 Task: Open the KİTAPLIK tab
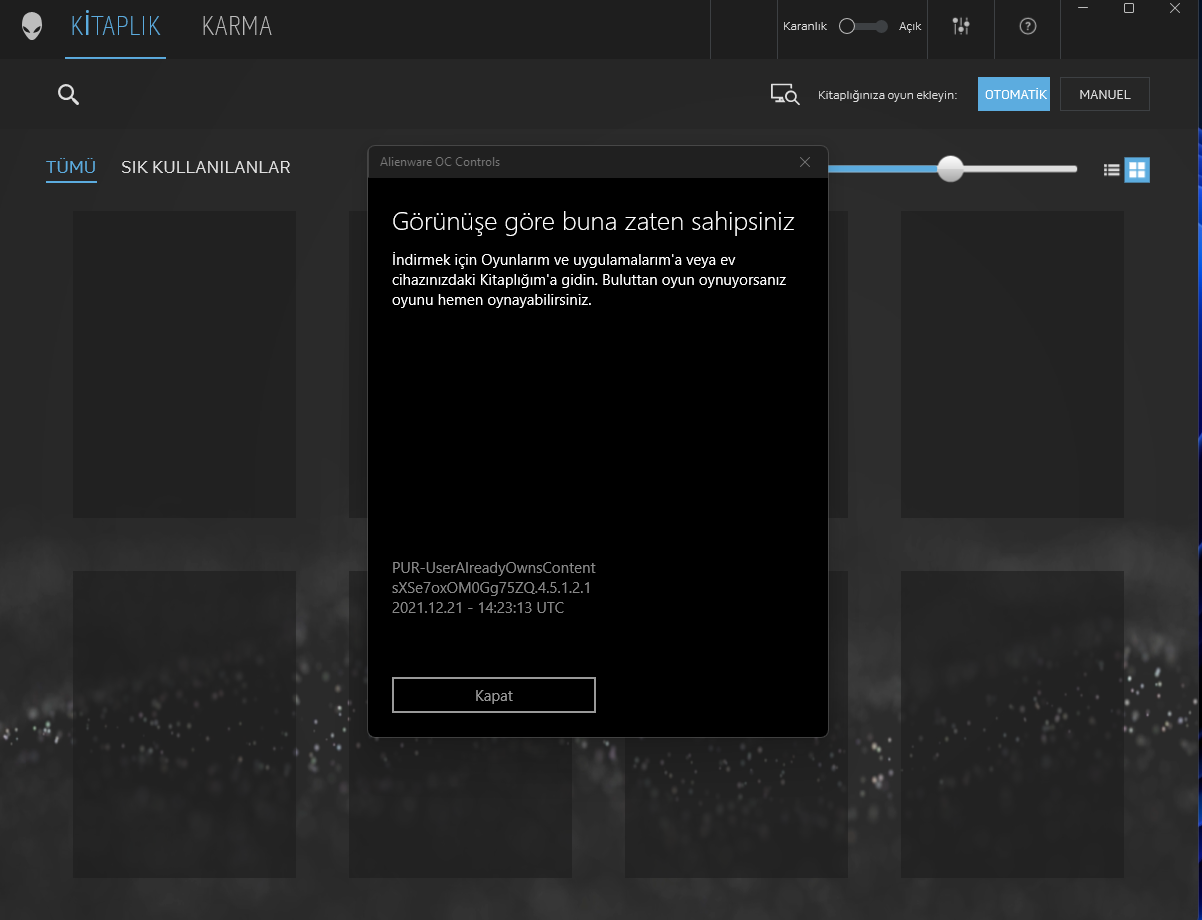tap(116, 26)
